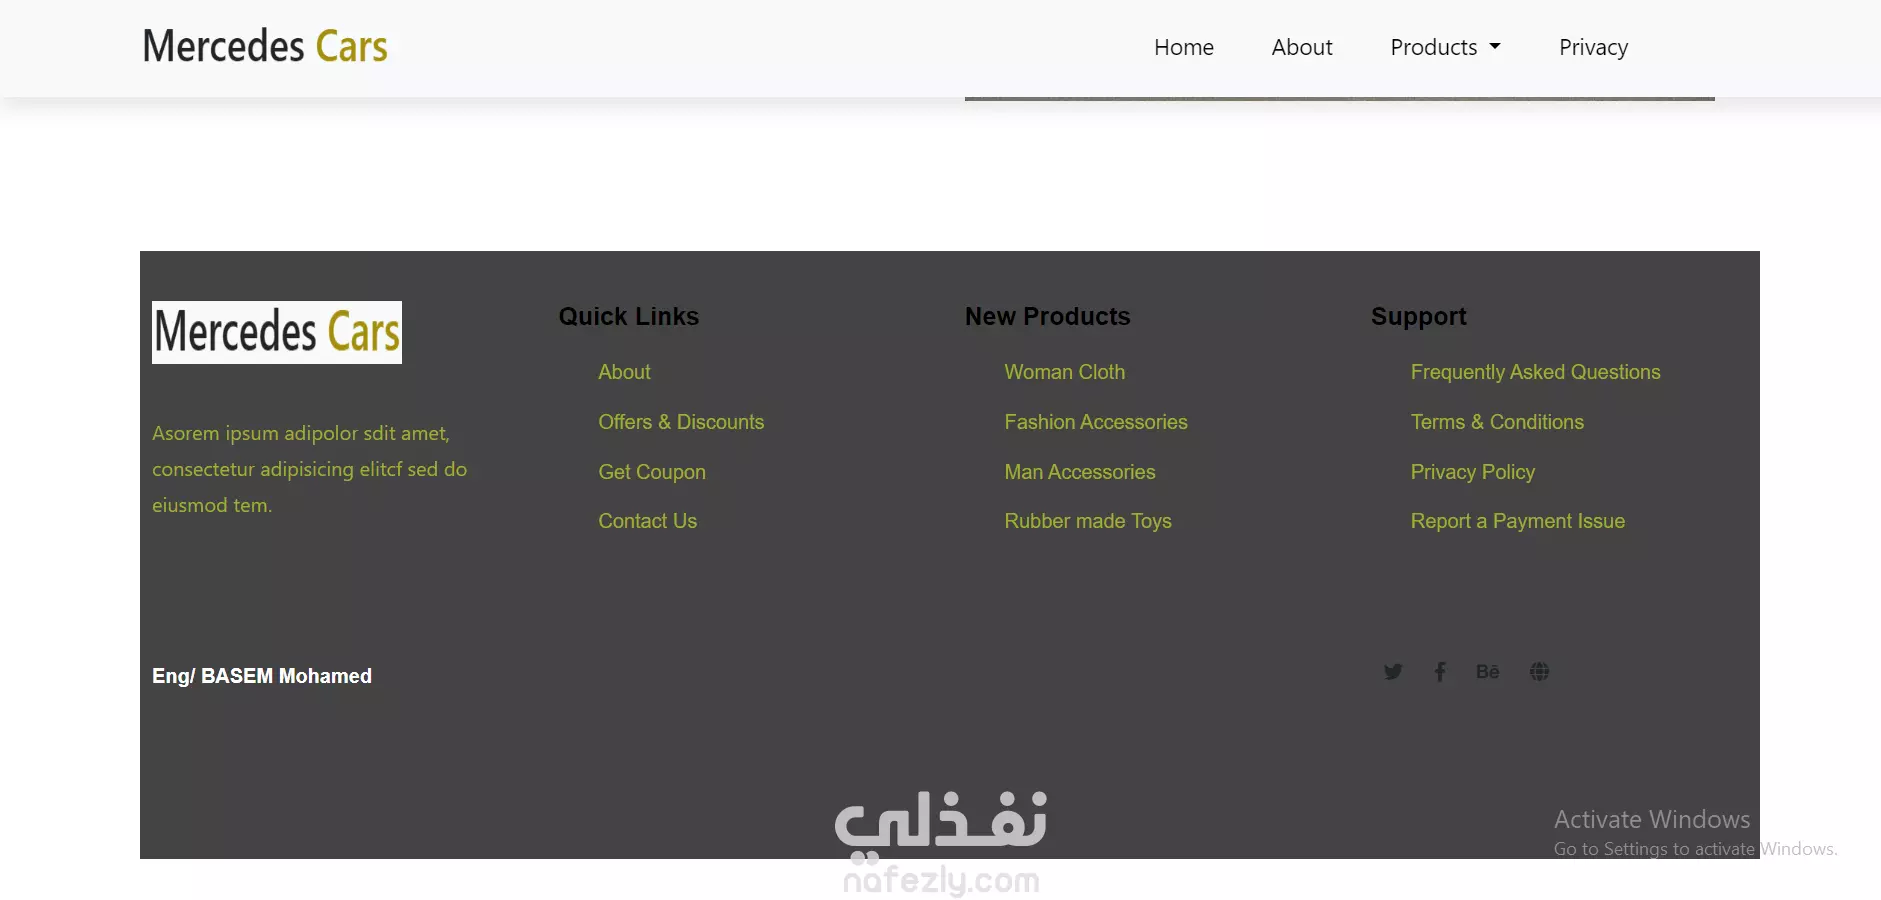Open the Woman Cloth link
Image resolution: width=1881 pixels, height=900 pixels.
click(x=1064, y=372)
